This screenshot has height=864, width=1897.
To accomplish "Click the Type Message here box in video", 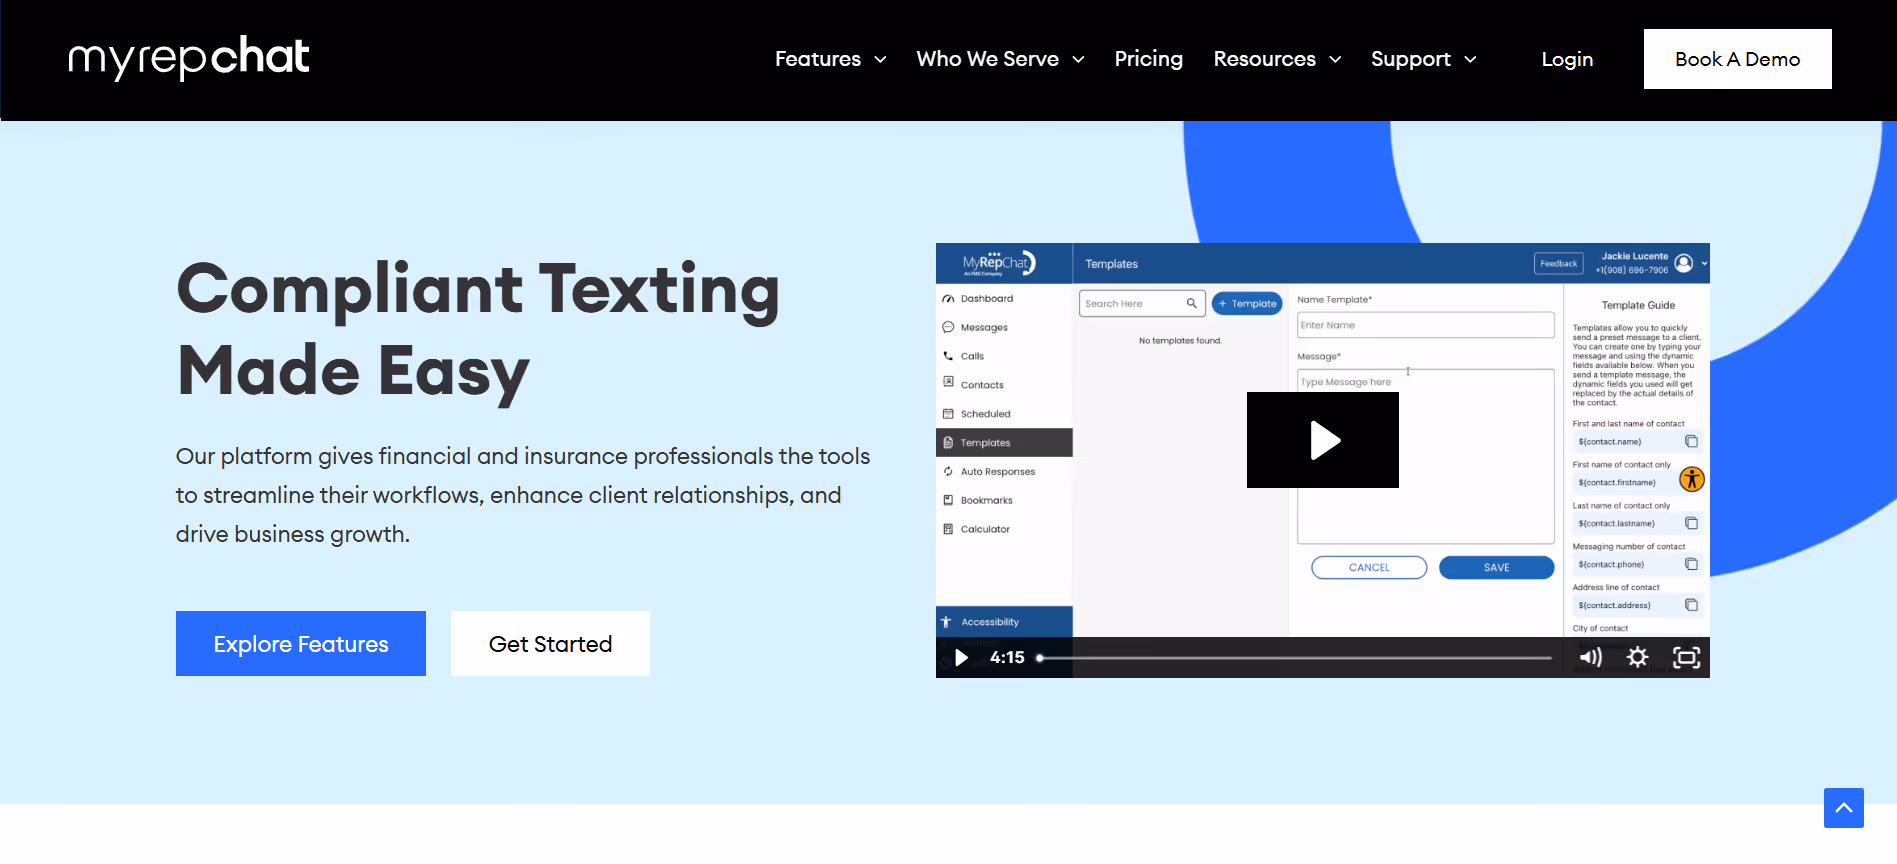I will (x=1426, y=456).
